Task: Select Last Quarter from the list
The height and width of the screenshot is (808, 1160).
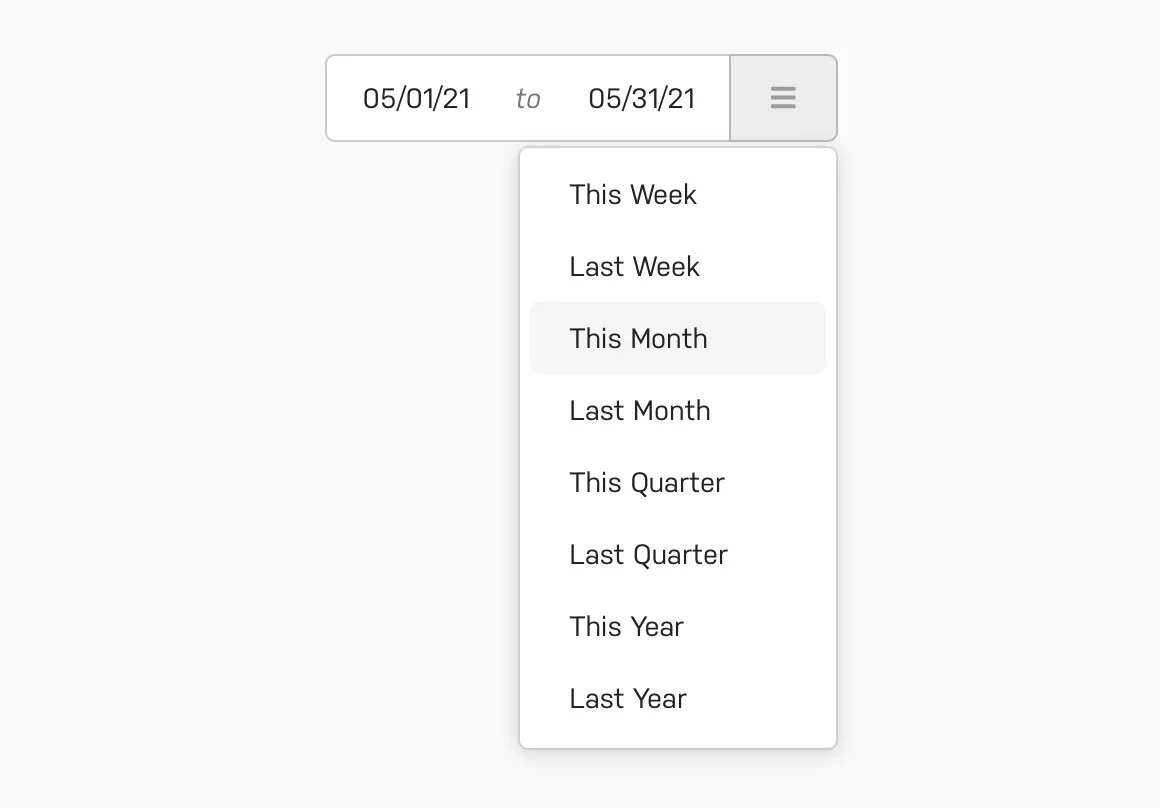Action: pos(648,554)
